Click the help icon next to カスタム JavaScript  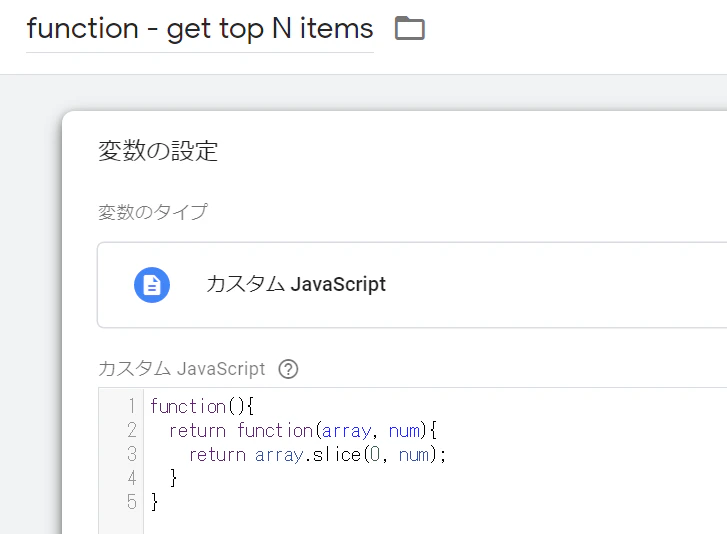pos(288,369)
